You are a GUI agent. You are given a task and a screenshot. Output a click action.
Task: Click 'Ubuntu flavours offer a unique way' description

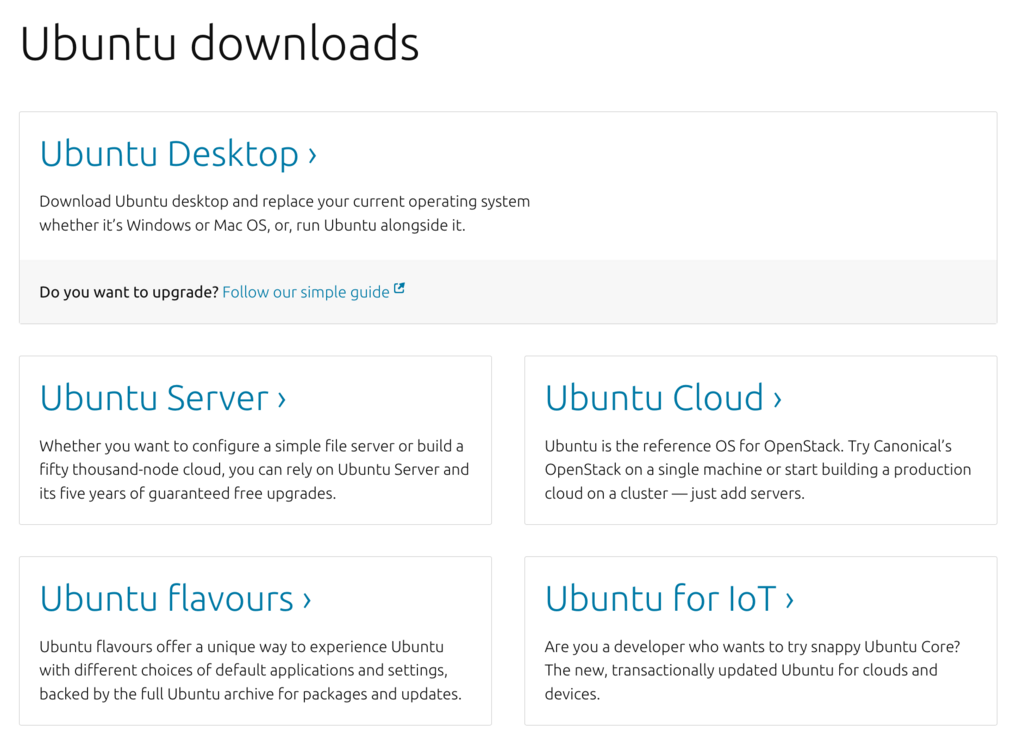coord(250,670)
